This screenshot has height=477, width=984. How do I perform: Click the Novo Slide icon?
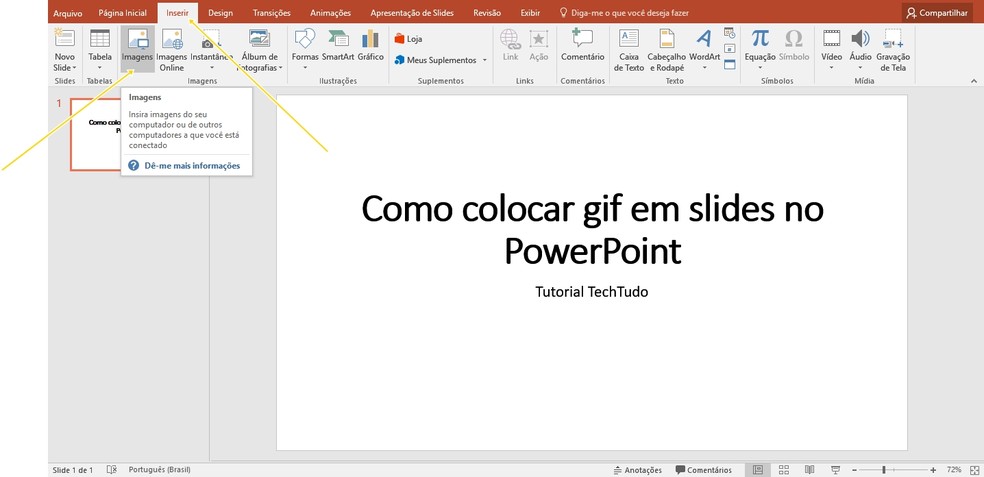(64, 38)
